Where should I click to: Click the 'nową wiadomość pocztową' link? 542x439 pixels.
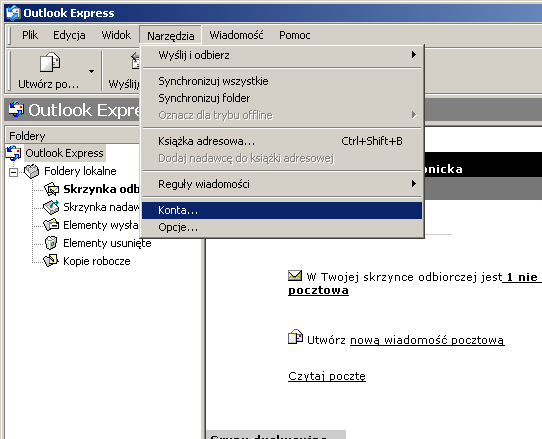tap(427, 340)
